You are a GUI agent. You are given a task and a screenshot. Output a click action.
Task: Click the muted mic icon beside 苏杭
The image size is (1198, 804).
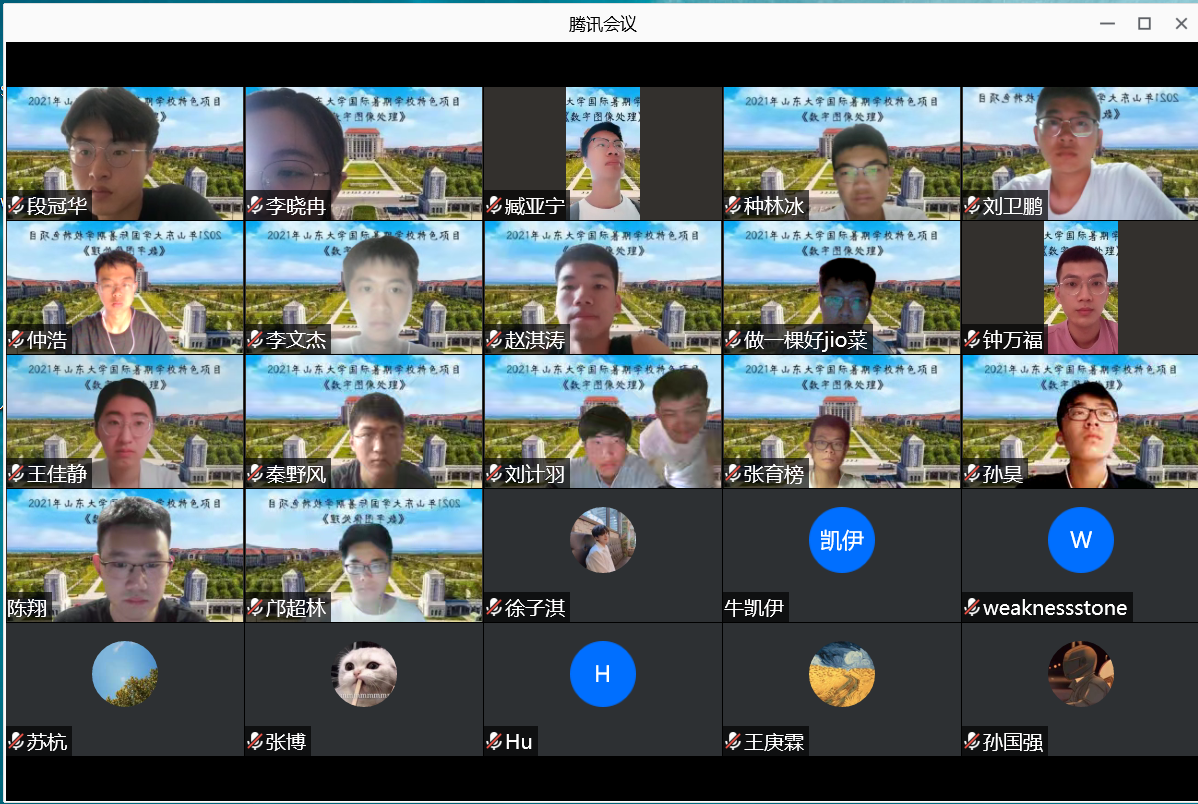16,741
